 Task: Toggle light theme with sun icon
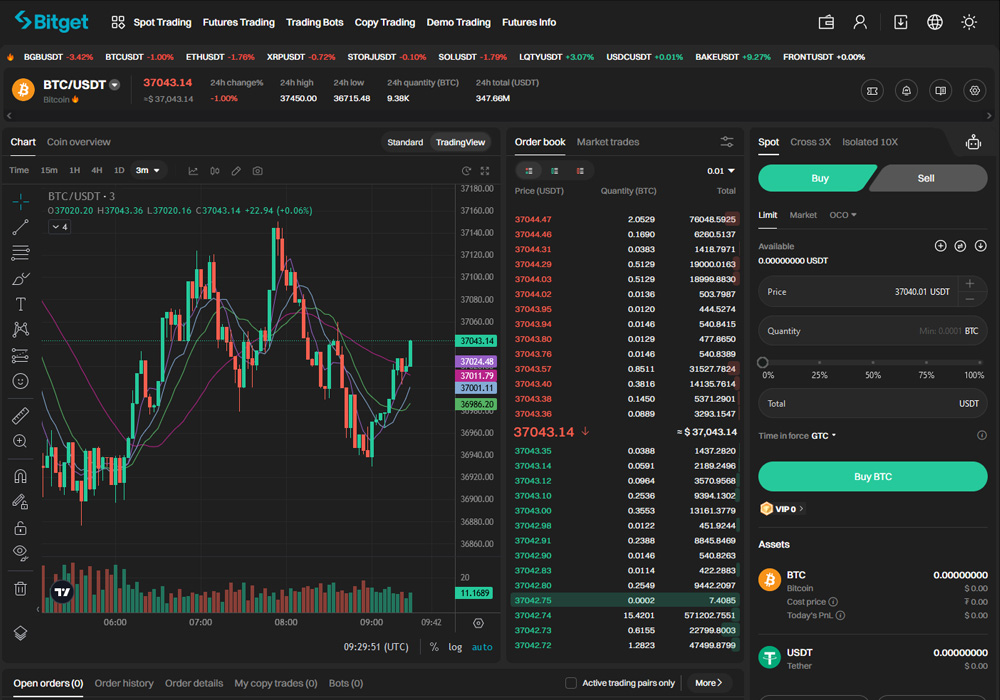[x=969, y=22]
